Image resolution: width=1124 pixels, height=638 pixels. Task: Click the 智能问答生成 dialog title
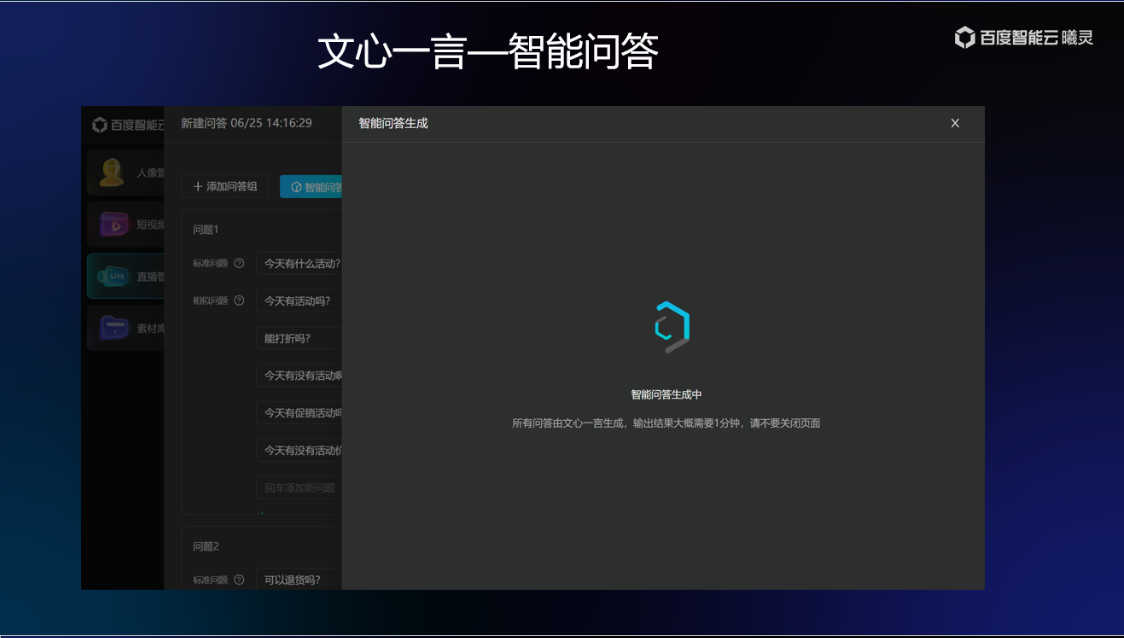click(x=393, y=123)
